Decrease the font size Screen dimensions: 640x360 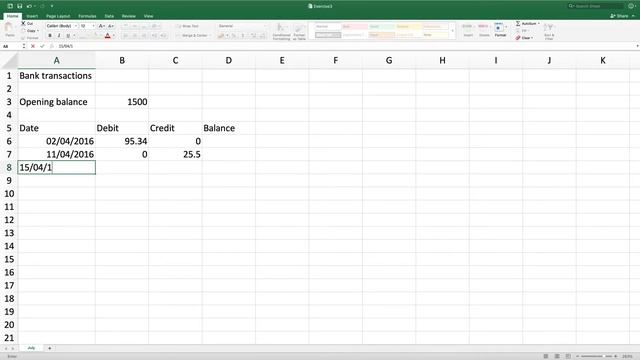coord(110,26)
